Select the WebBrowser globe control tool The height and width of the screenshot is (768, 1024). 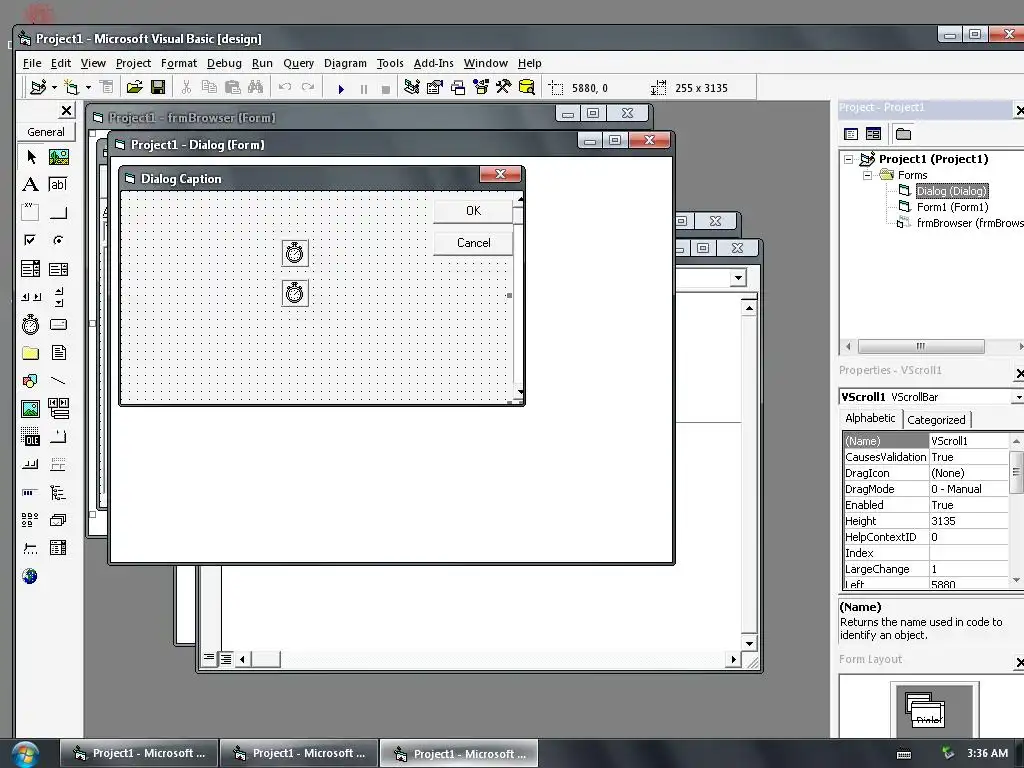tap(30, 576)
